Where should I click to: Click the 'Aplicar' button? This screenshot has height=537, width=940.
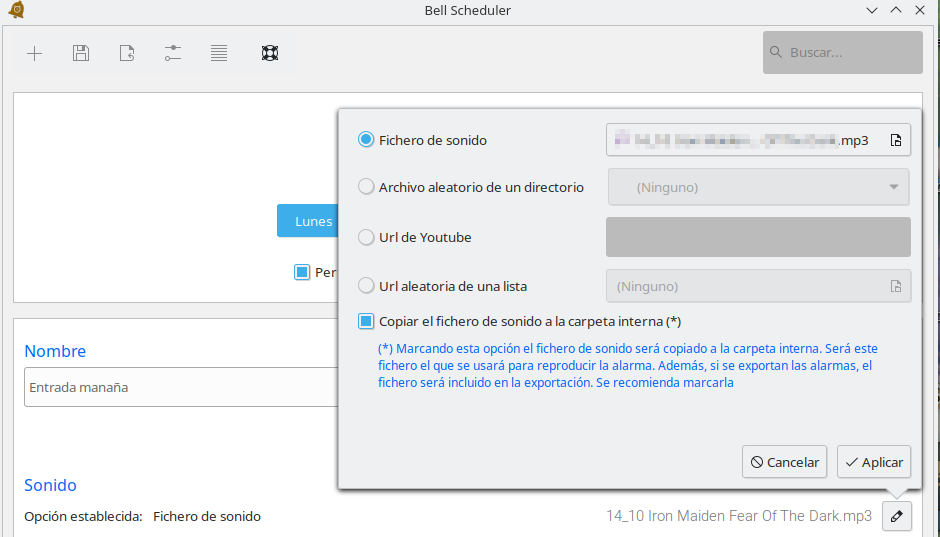tap(874, 462)
